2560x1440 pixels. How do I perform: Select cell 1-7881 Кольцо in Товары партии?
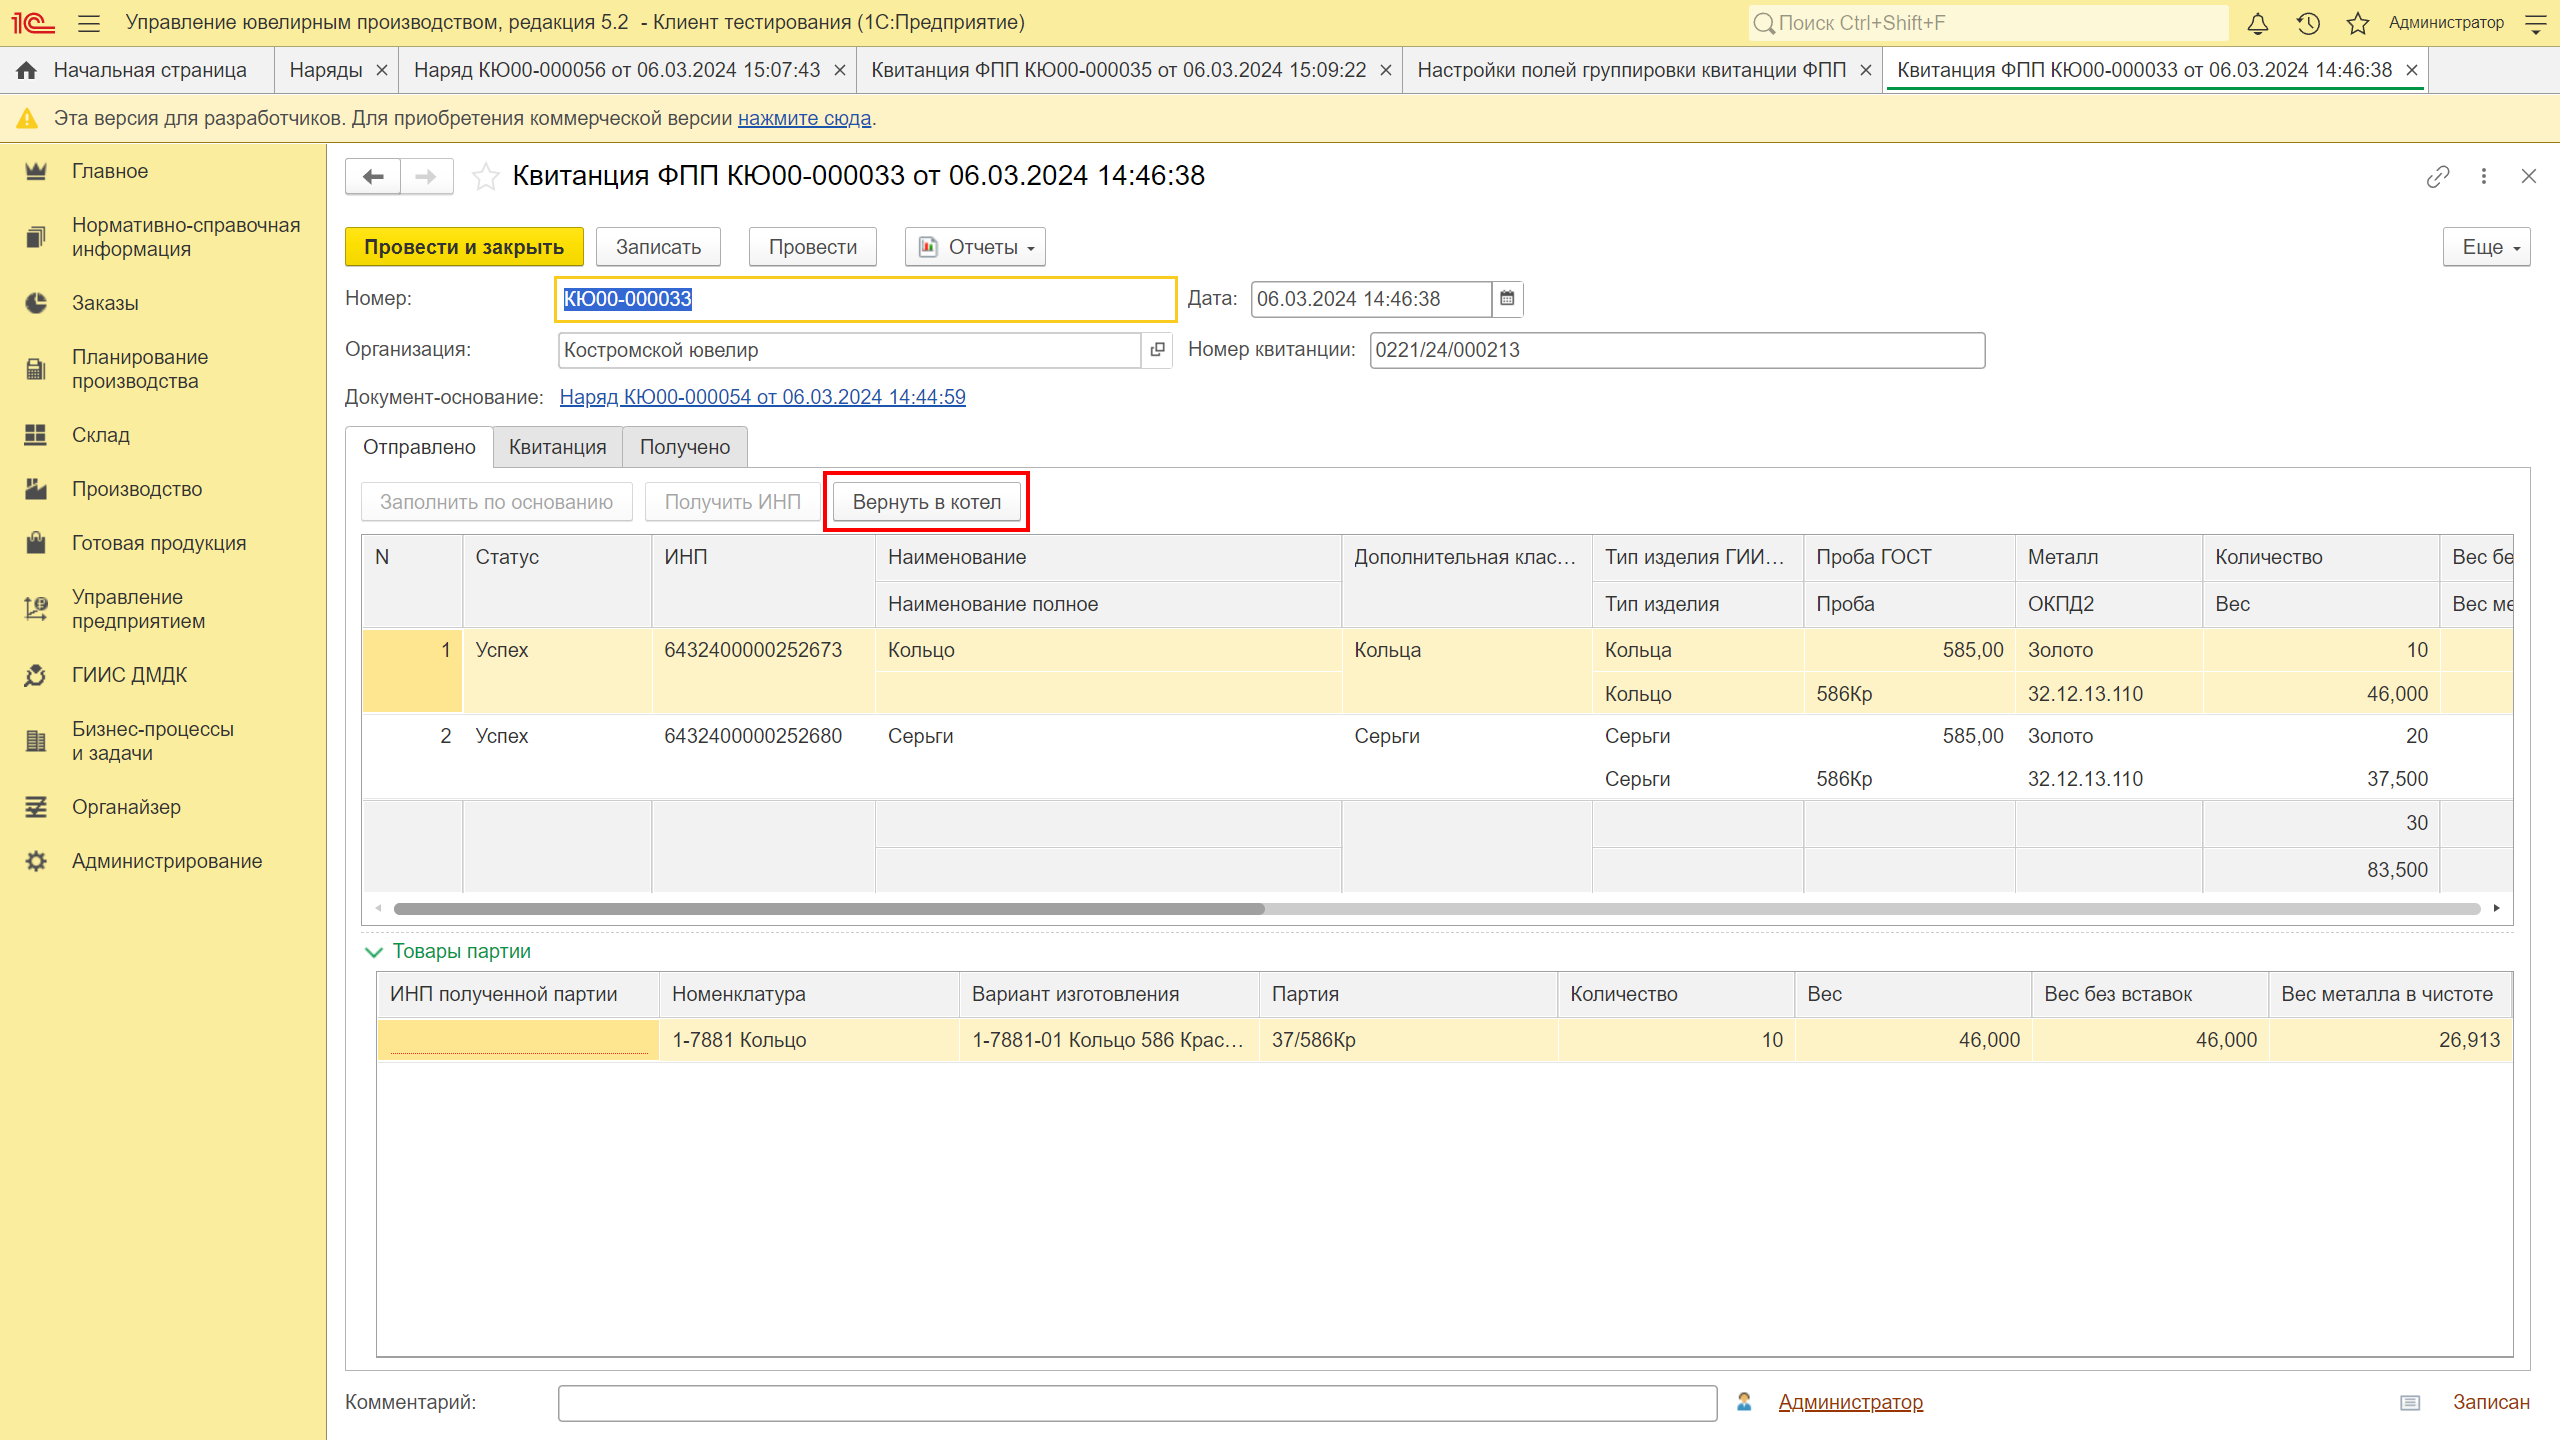[x=808, y=1040]
